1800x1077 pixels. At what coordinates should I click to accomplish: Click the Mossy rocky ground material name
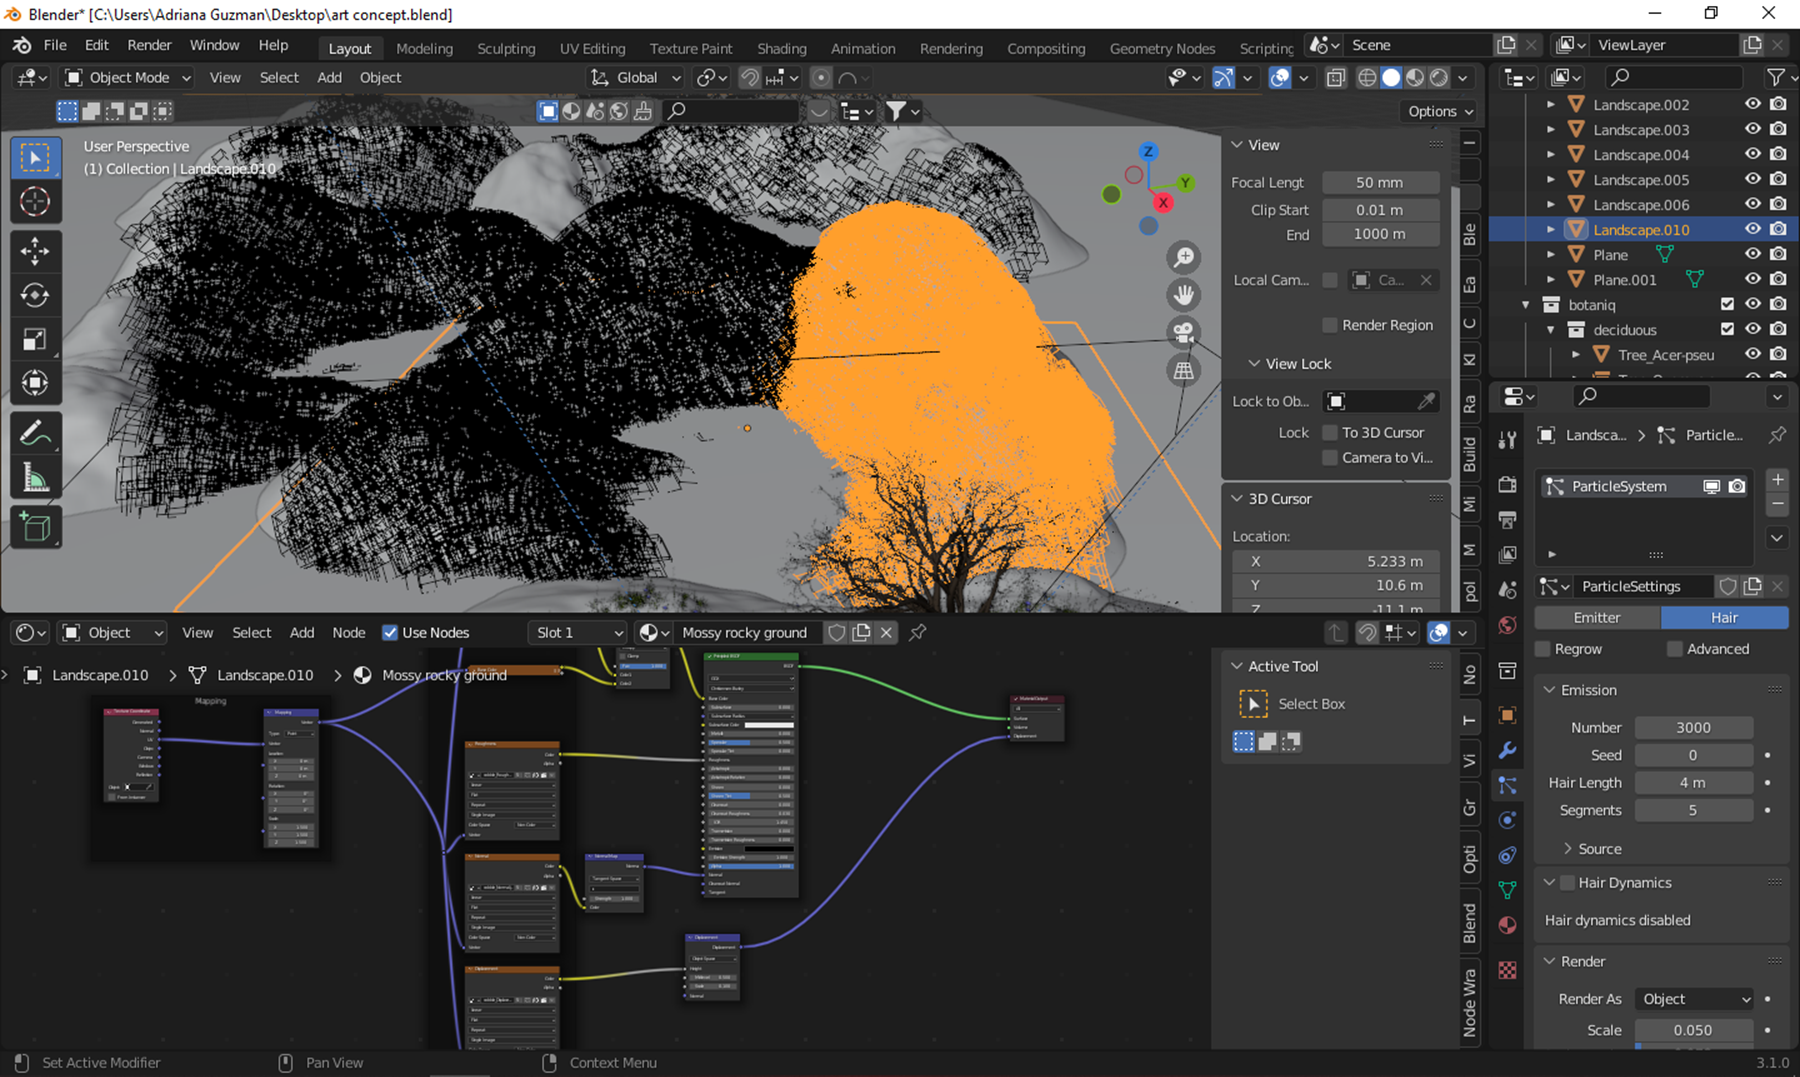click(x=744, y=632)
